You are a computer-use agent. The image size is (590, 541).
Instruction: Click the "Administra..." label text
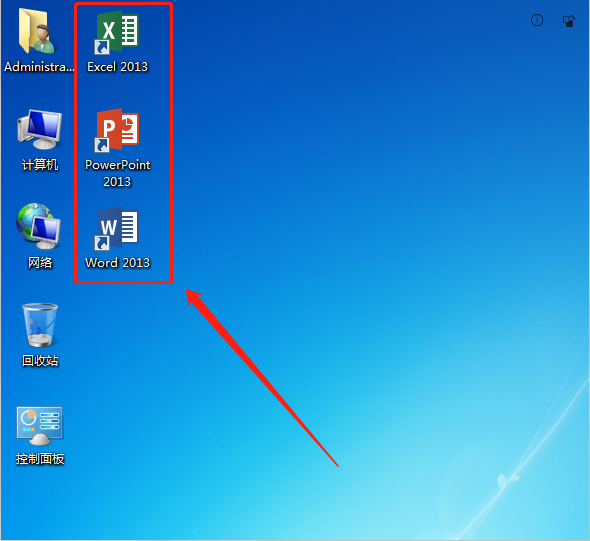(x=39, y=67)
